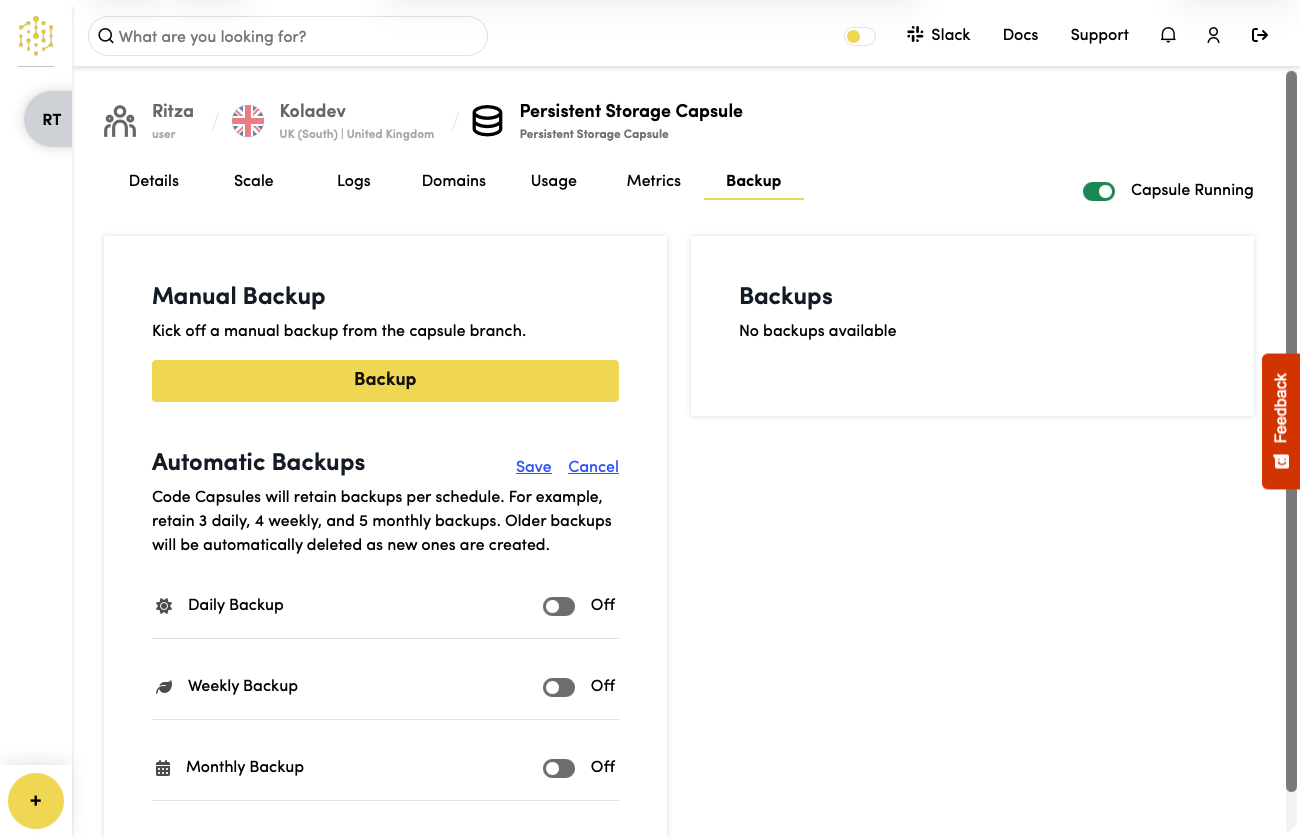The height and width of the screenshot is (837, 1300).
Task: Click the calendar icon beside Monthly Backup
Action: (163, 767)
